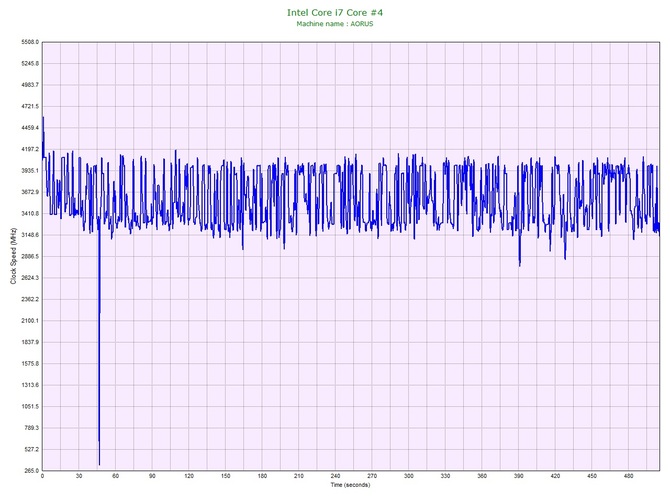This screenshot has width=670, height=502.
Task: Click the chart title 'Intel Core i7 Core #4'
Action: (x=335, y=12)
